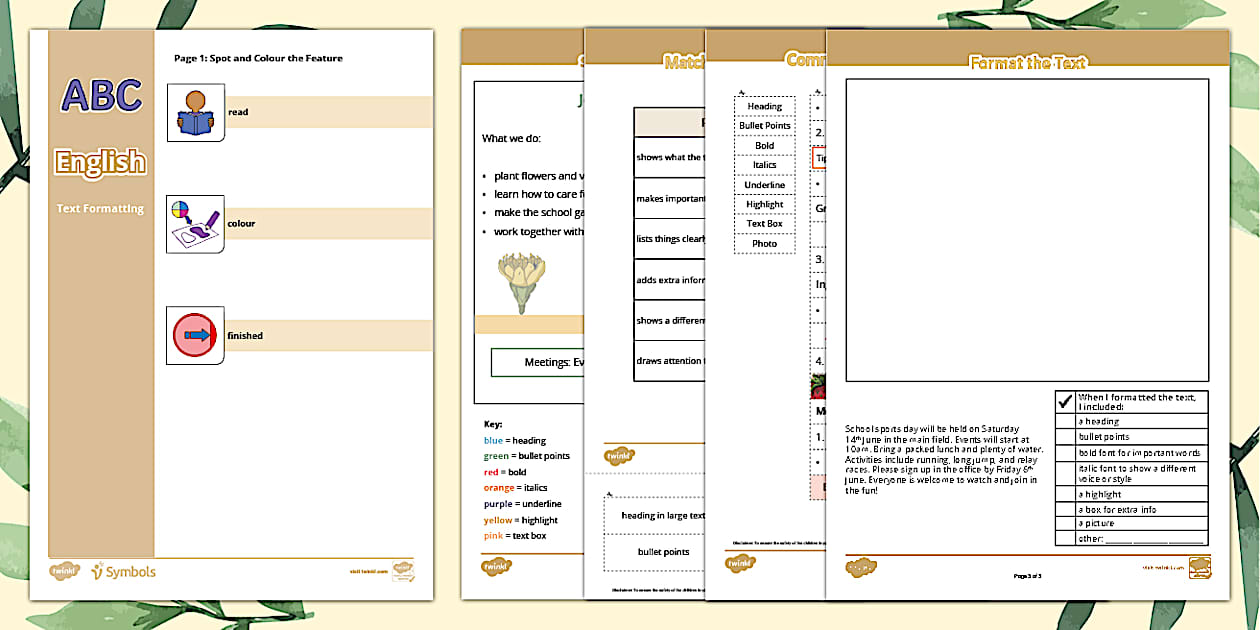Screen dimensions: 1260x630
Task: Click the "Italics" word card
Action: point(764,165)
